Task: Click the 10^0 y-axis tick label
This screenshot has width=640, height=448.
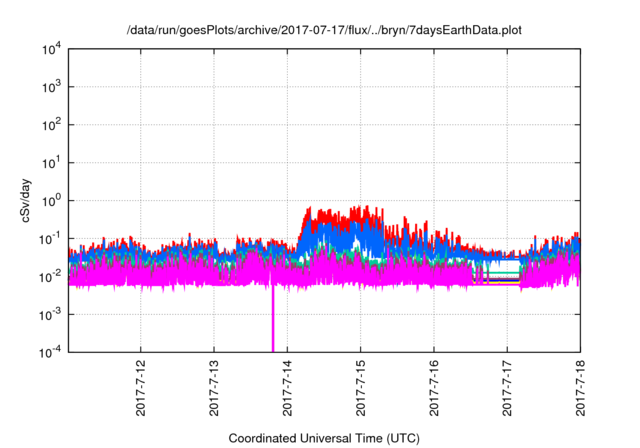Action: pyautogui.click(x=51, y=201)
